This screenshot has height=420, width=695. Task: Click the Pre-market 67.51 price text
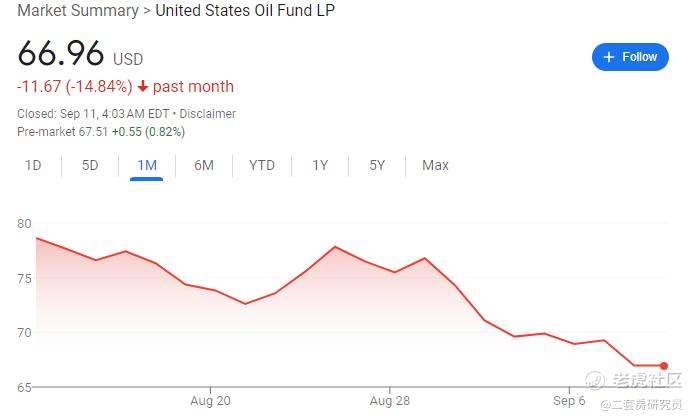pyautogui.click(x=62, y=131)
